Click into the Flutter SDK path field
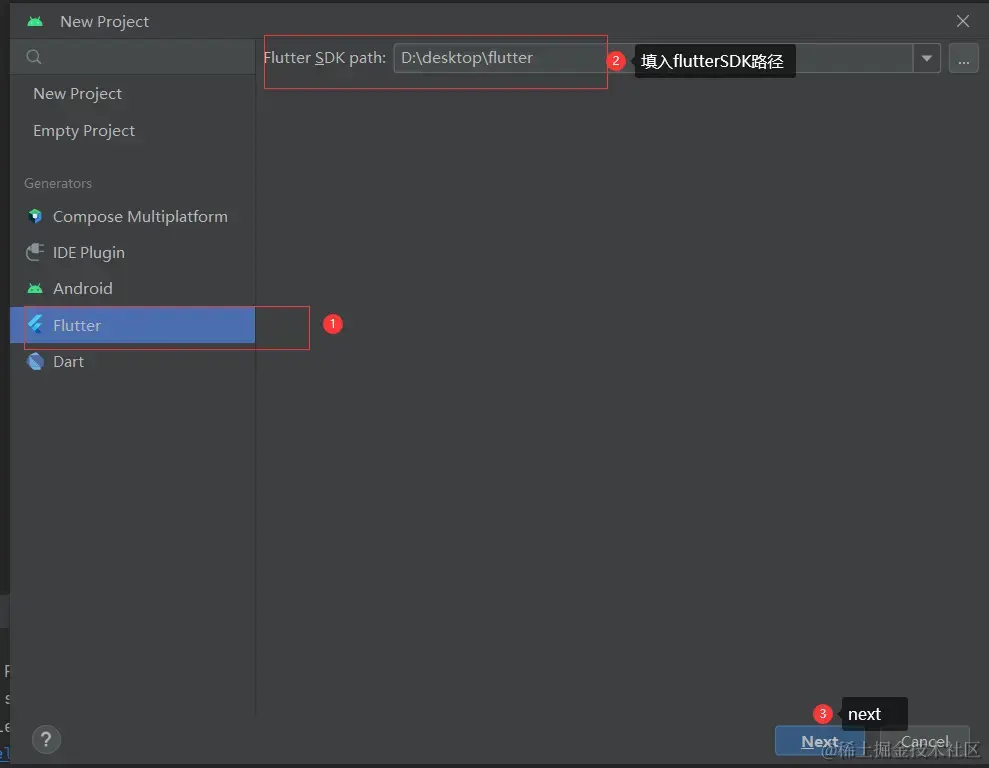 653,58
